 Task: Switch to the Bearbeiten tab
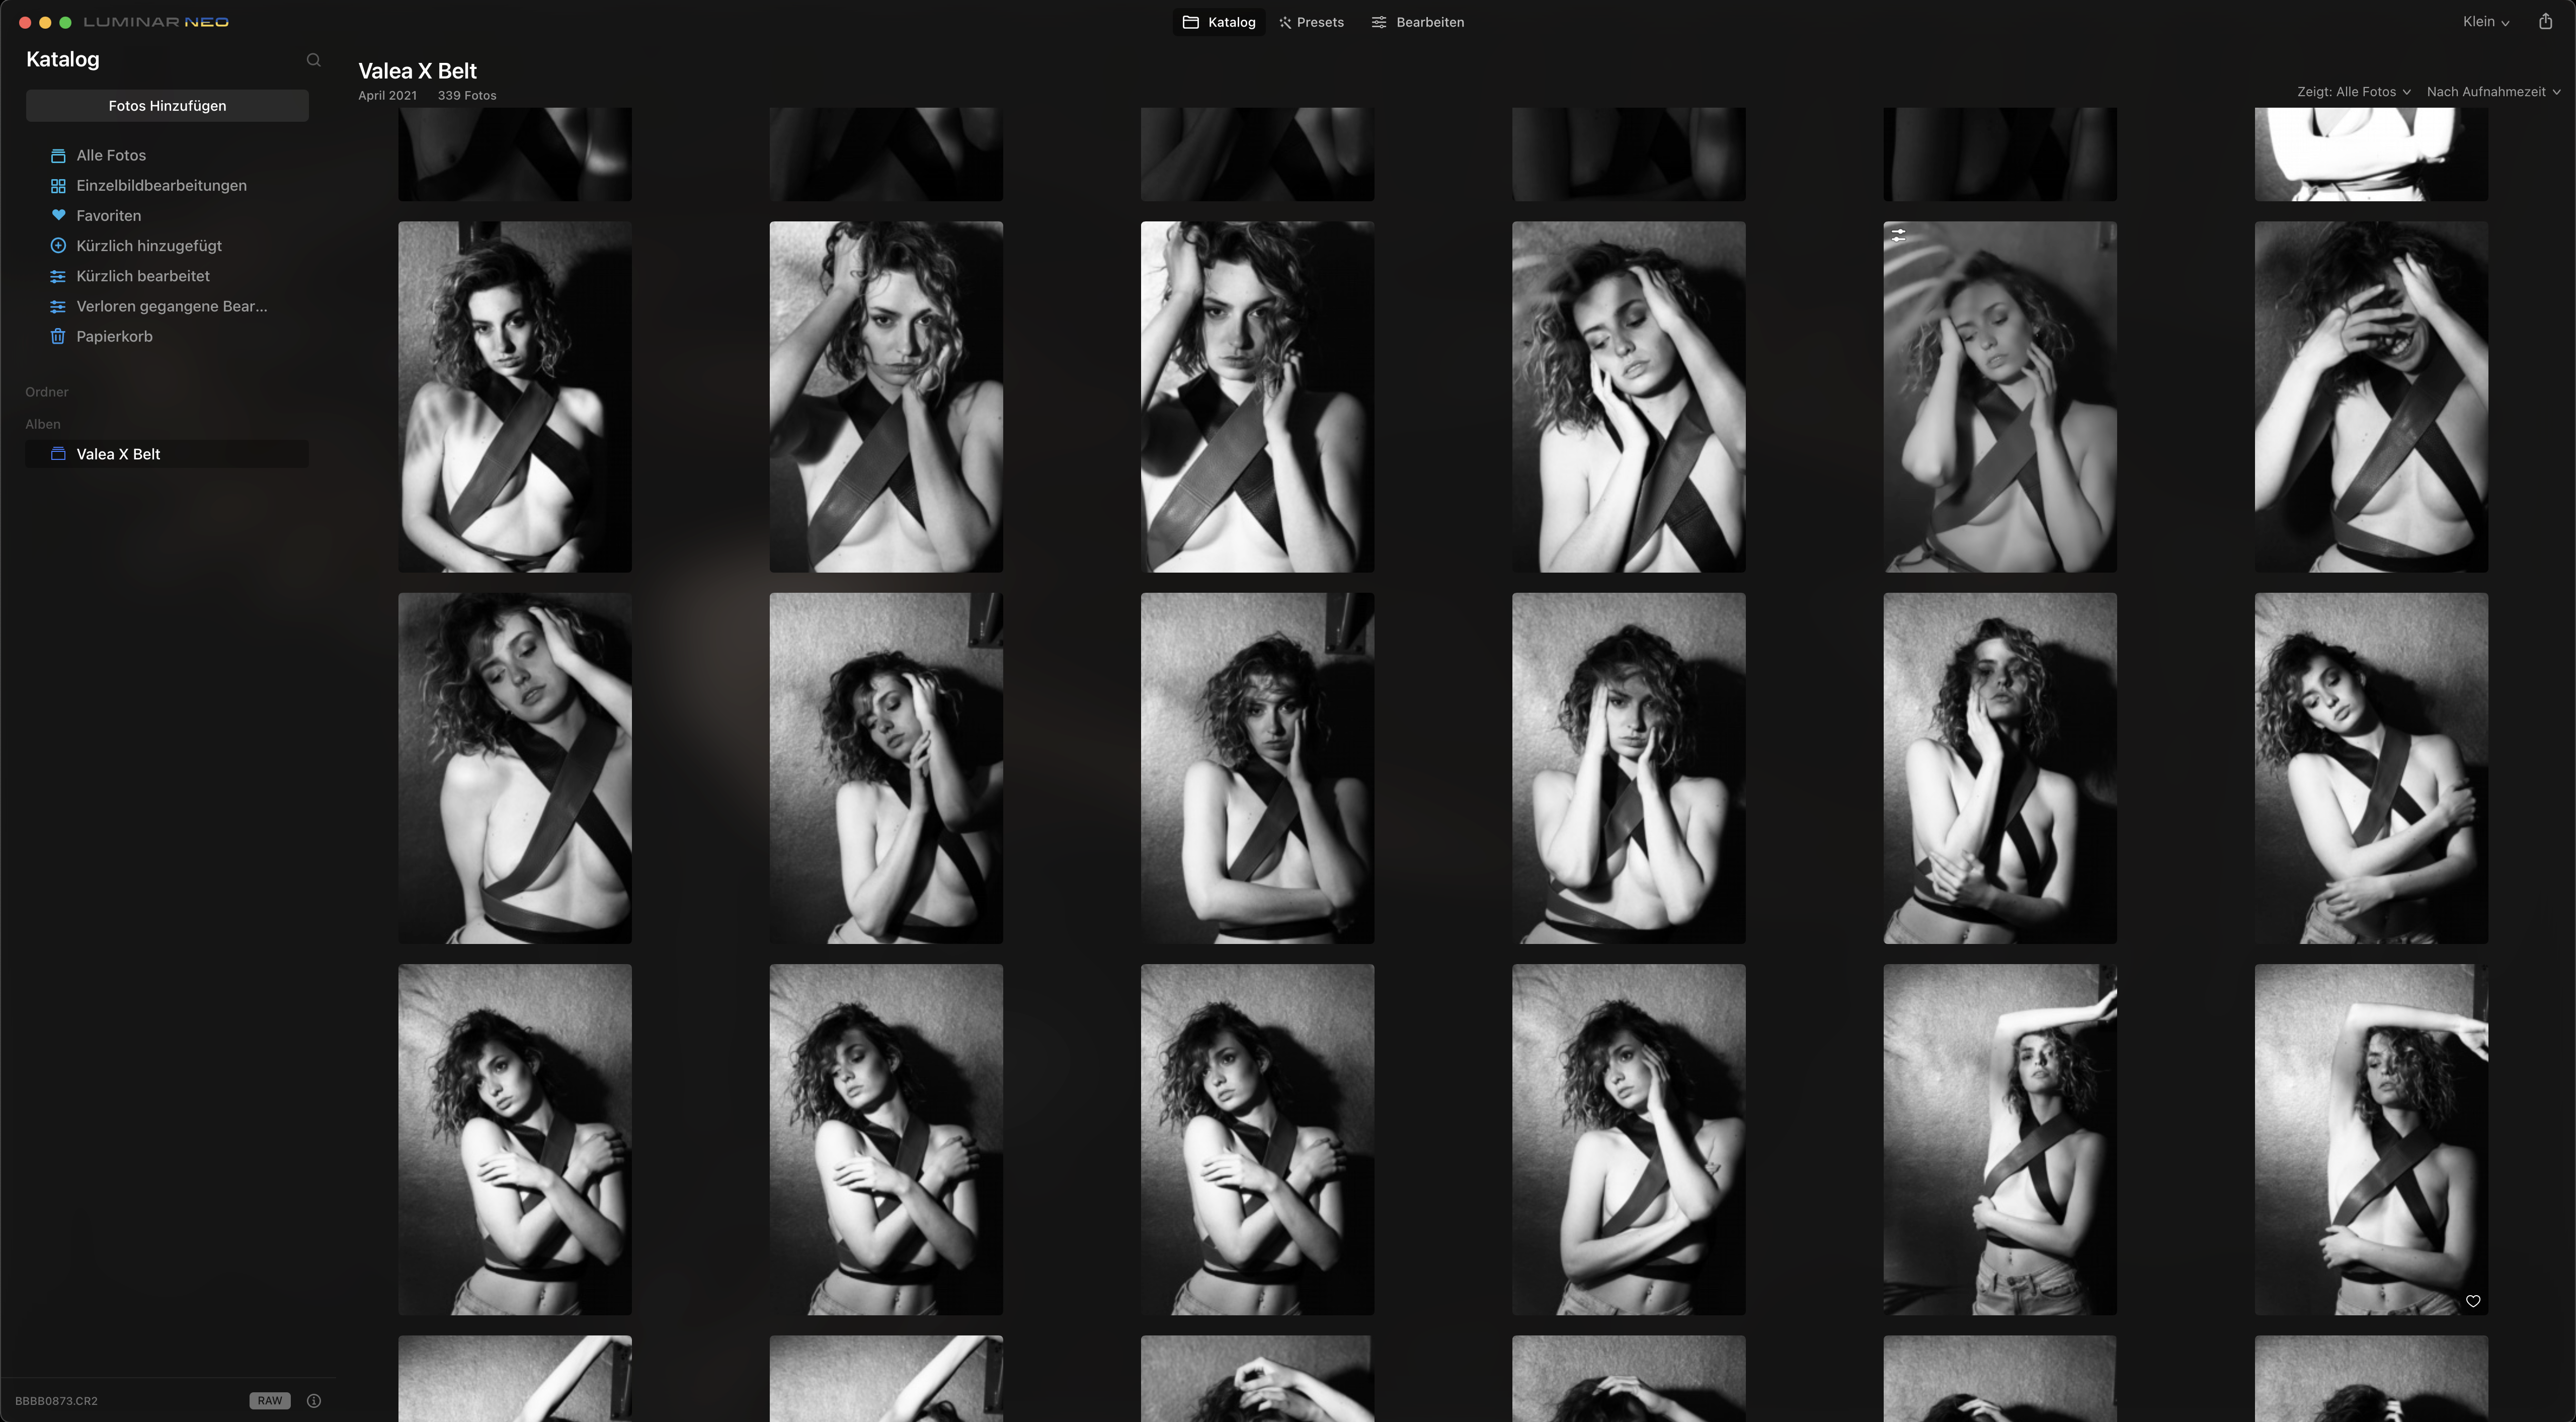tap(1417, 22)
